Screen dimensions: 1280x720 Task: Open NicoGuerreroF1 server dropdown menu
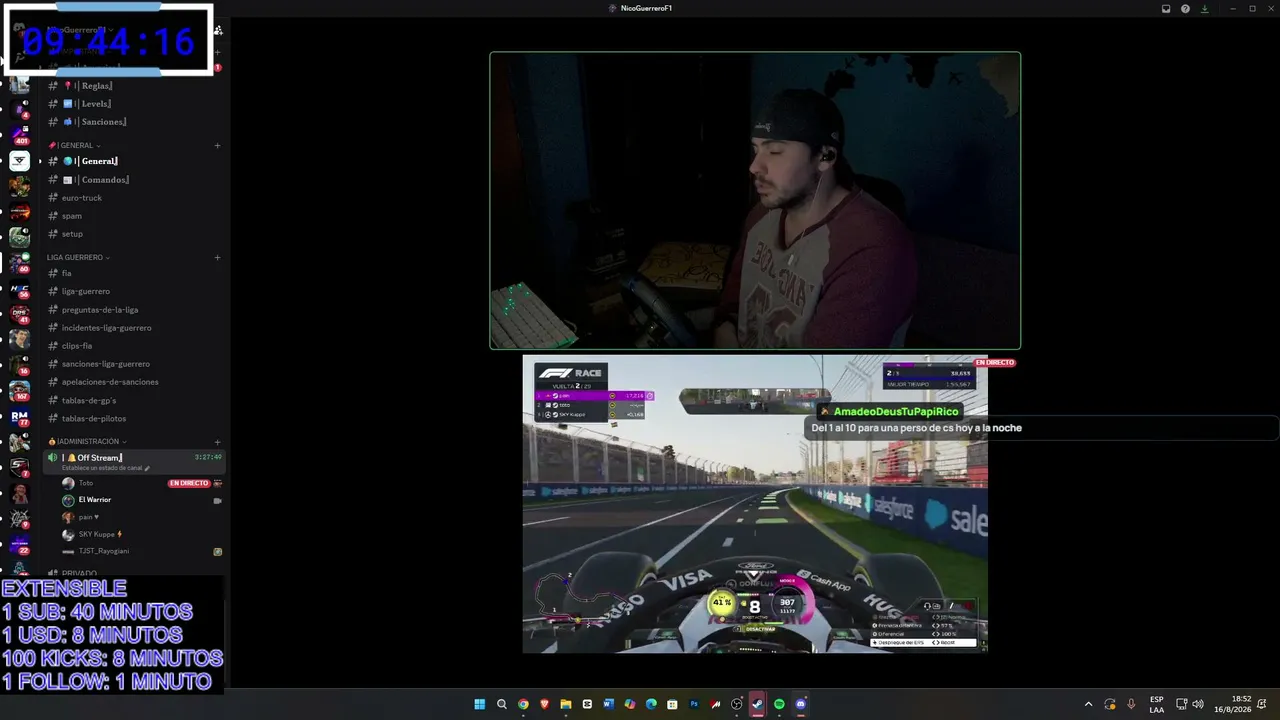tap(80, 31)
